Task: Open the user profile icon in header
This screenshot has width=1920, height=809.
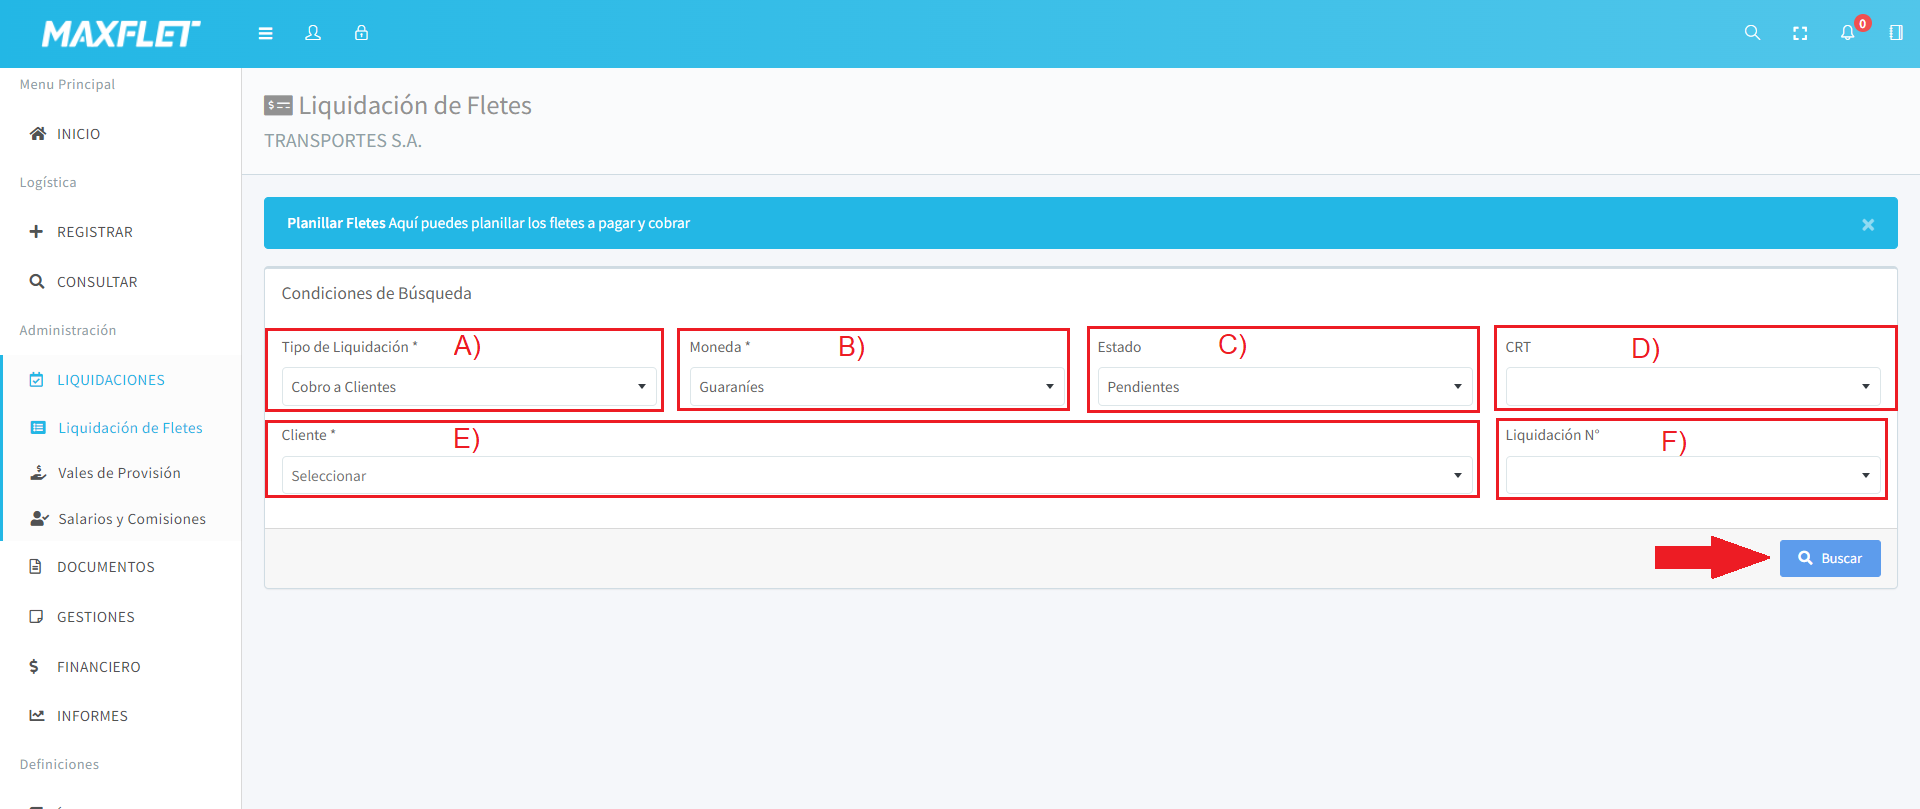Action: (313, 33)
